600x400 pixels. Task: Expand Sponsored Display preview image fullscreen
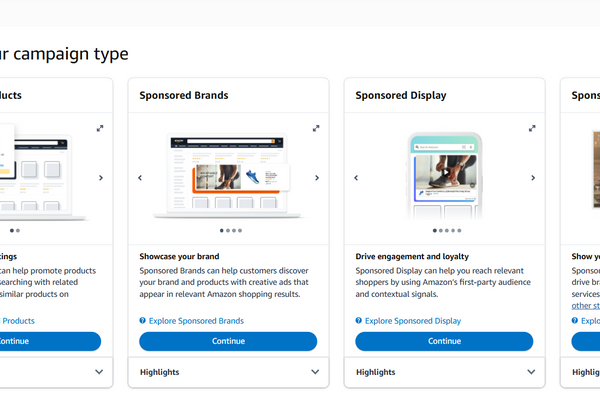[x=532, y=128]
